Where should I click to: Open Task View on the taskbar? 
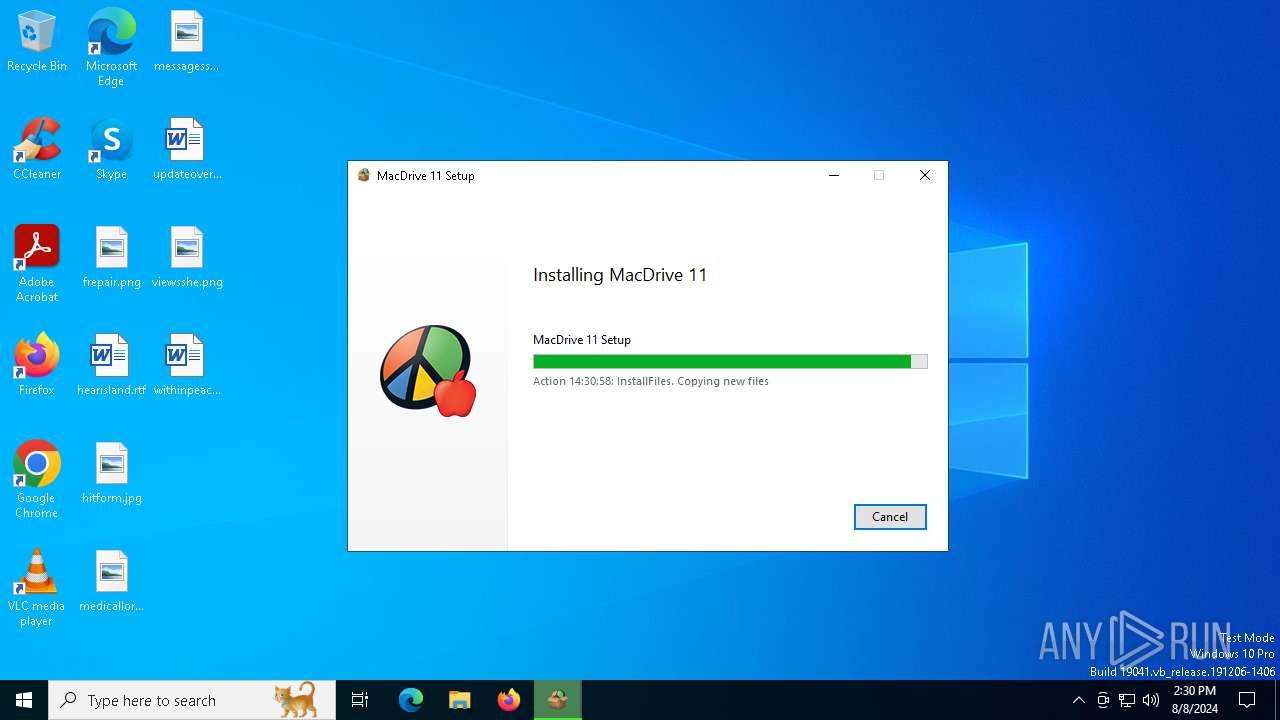[x=360, y=700]
